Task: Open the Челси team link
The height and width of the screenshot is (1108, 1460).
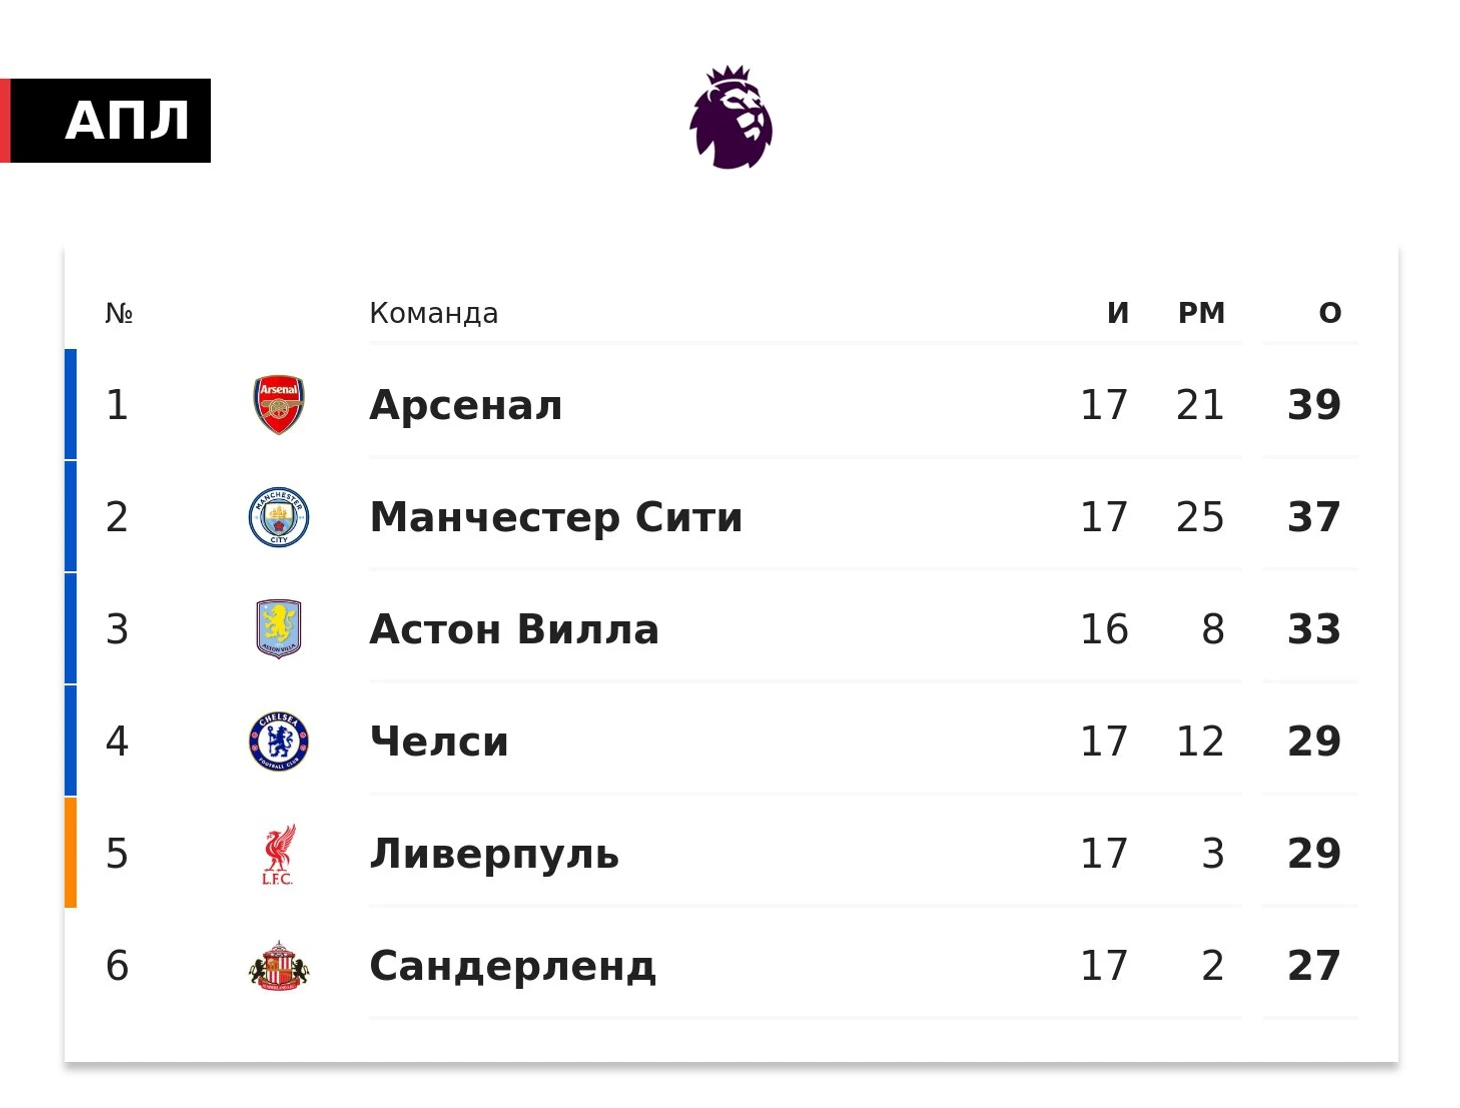Action: point(439,741)
